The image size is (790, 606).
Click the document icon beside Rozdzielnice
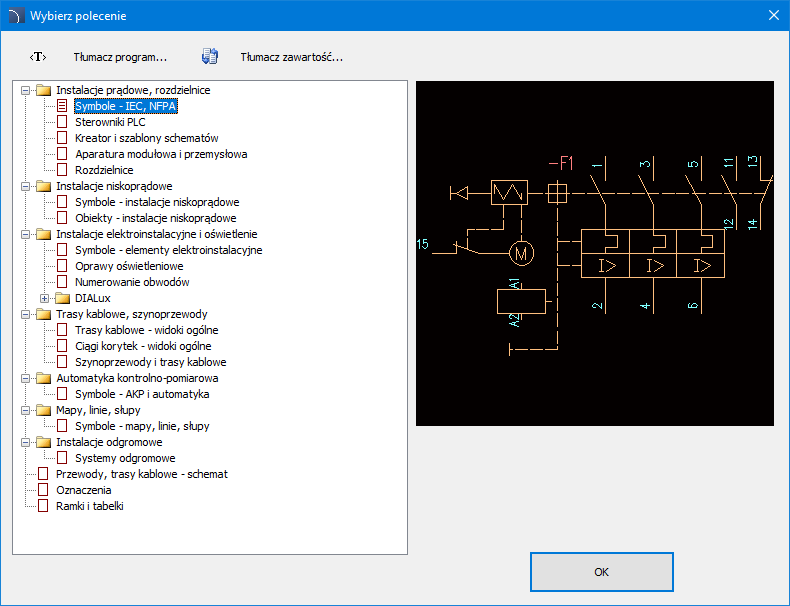click(62, 170)
